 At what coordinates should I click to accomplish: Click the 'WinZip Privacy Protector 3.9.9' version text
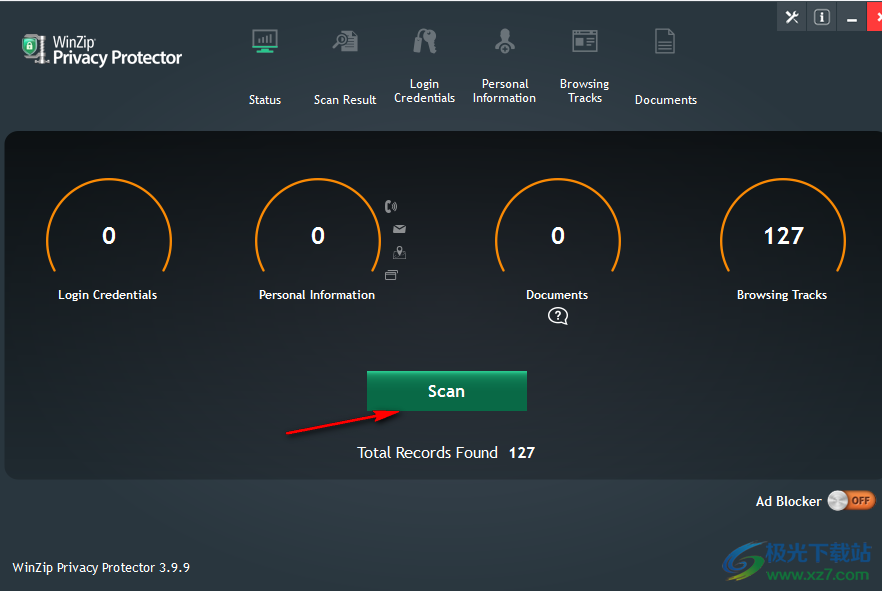pyautogui.click(x=101, y=567)
